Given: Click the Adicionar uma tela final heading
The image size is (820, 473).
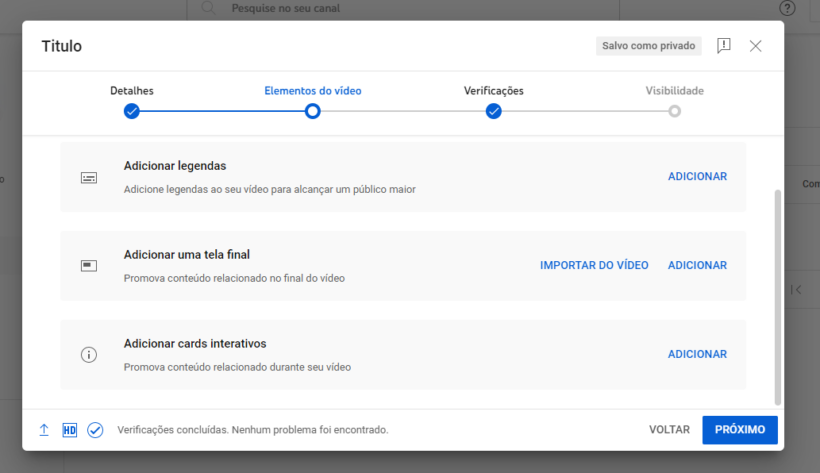Looking at the screenshot, I should point(187,255).
